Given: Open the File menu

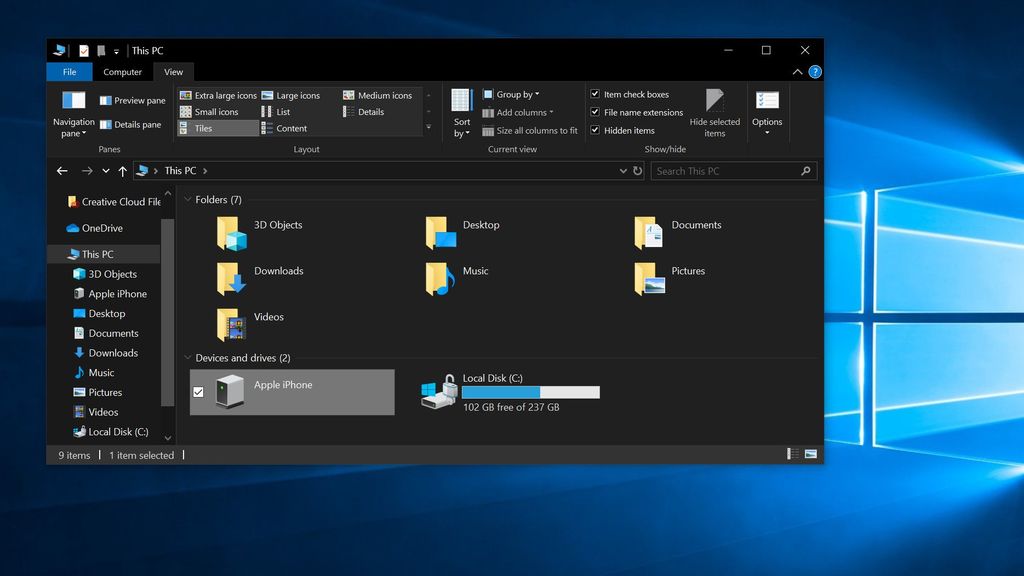Looking at the screenshot, I should [x=68, y=71].
